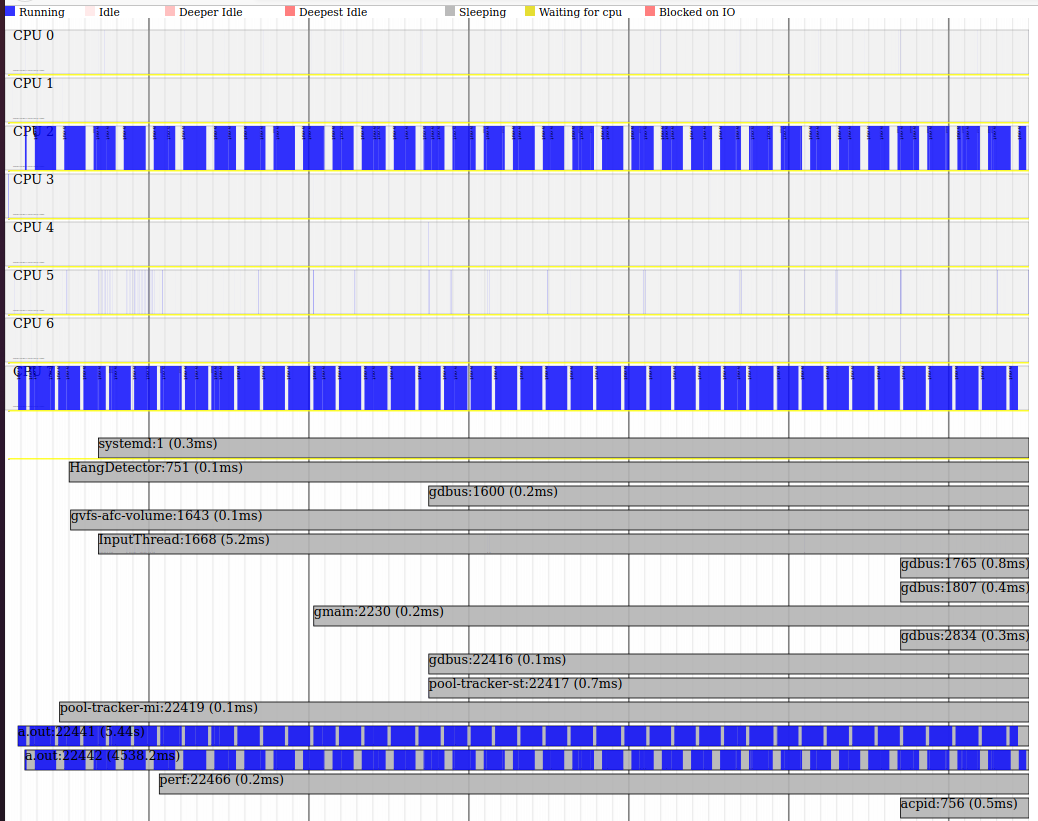This screenshot has width=1038, height=821.
Task: Select the CPU 0 row label
Action: coord(34,36)
